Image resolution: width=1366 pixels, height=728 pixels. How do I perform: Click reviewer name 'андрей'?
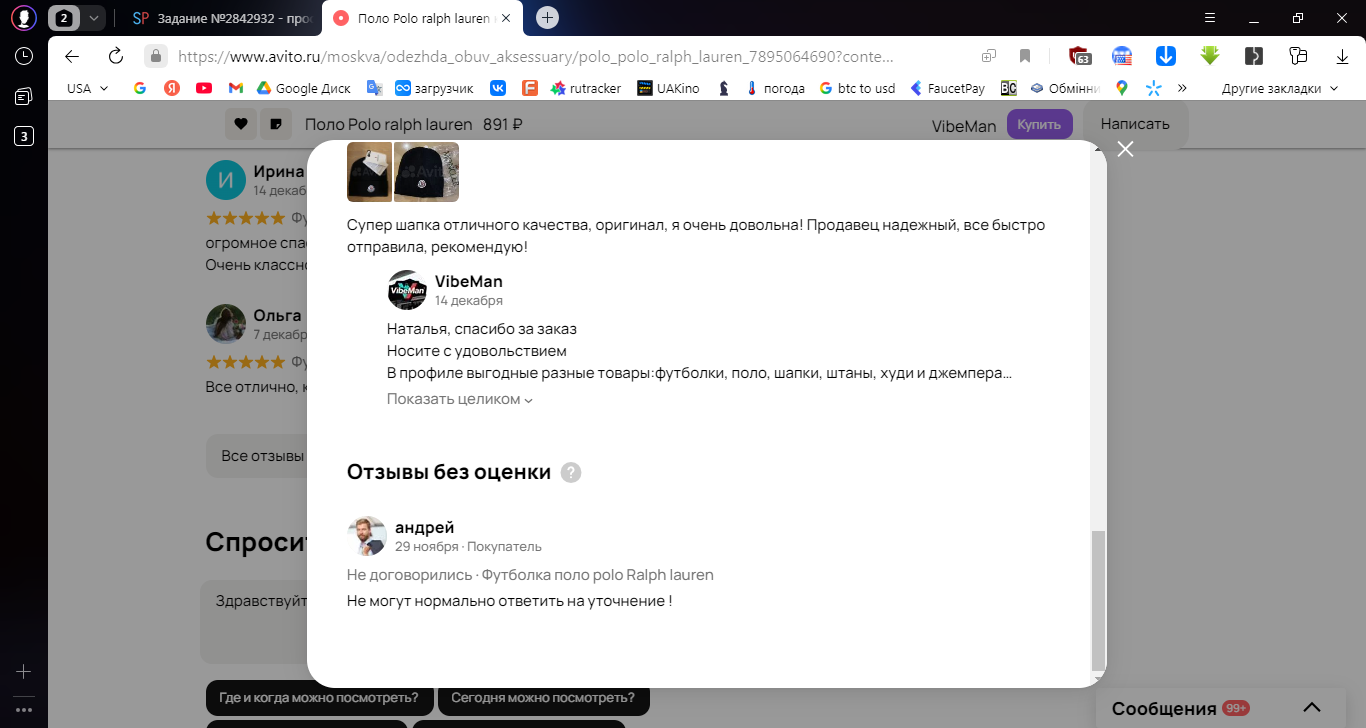[x=425, y=527]
